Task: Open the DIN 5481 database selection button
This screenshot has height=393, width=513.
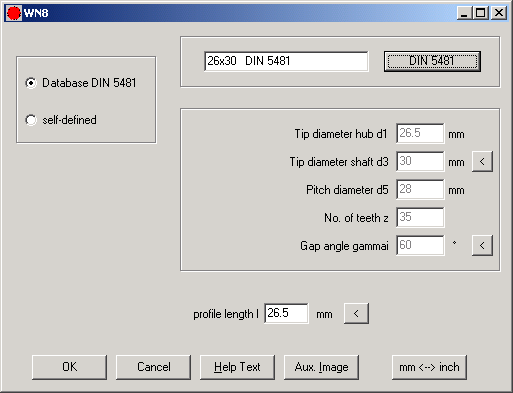Action: tap(432, 61)
